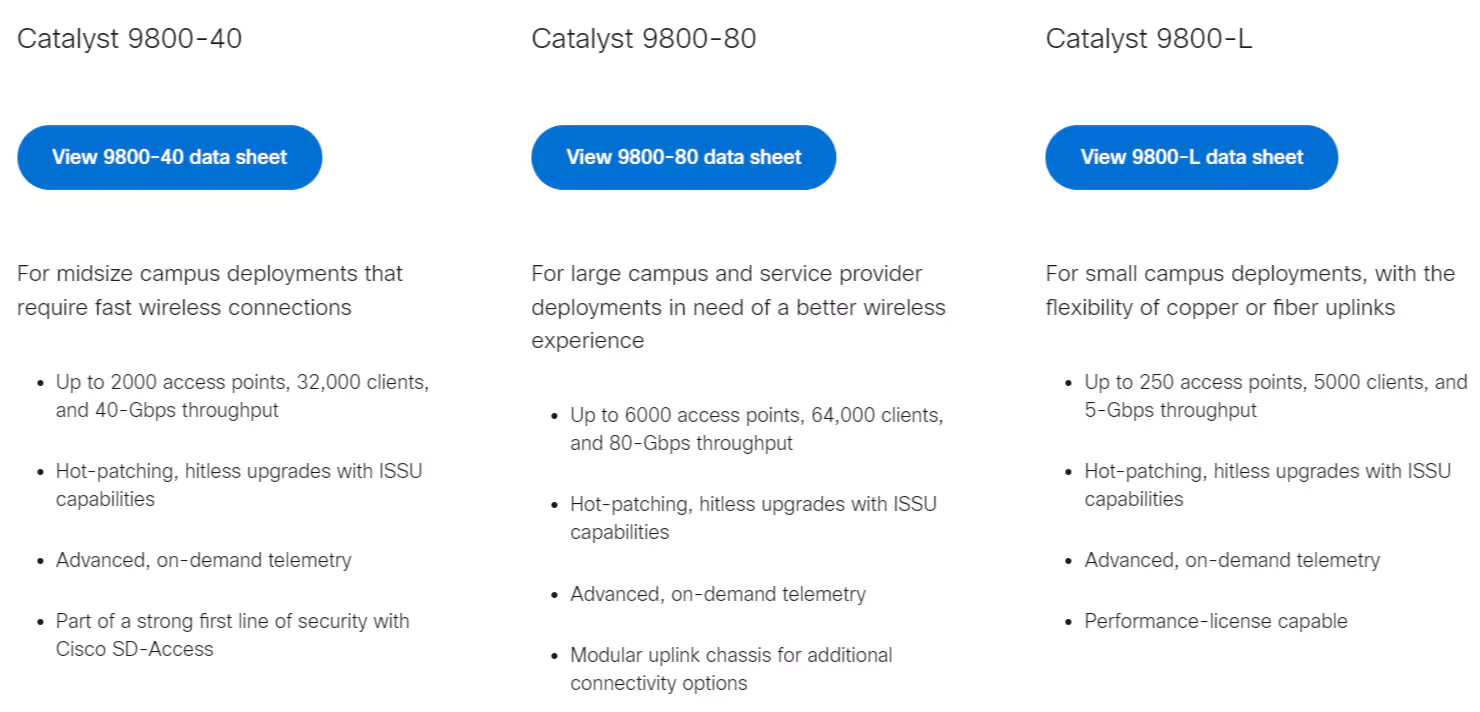Click Hot-patching bullet under Catalyst 9800-80
This screenshot has width=1480, height=712.
point(753,518)
